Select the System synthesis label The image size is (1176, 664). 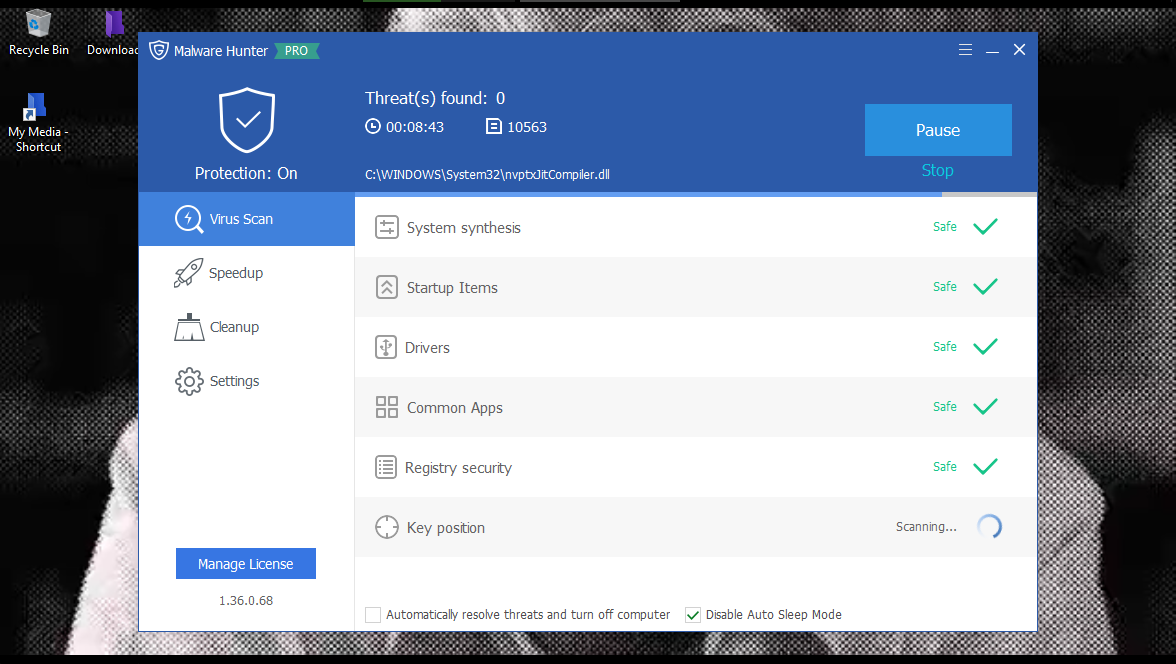click(x=464, y=228)
